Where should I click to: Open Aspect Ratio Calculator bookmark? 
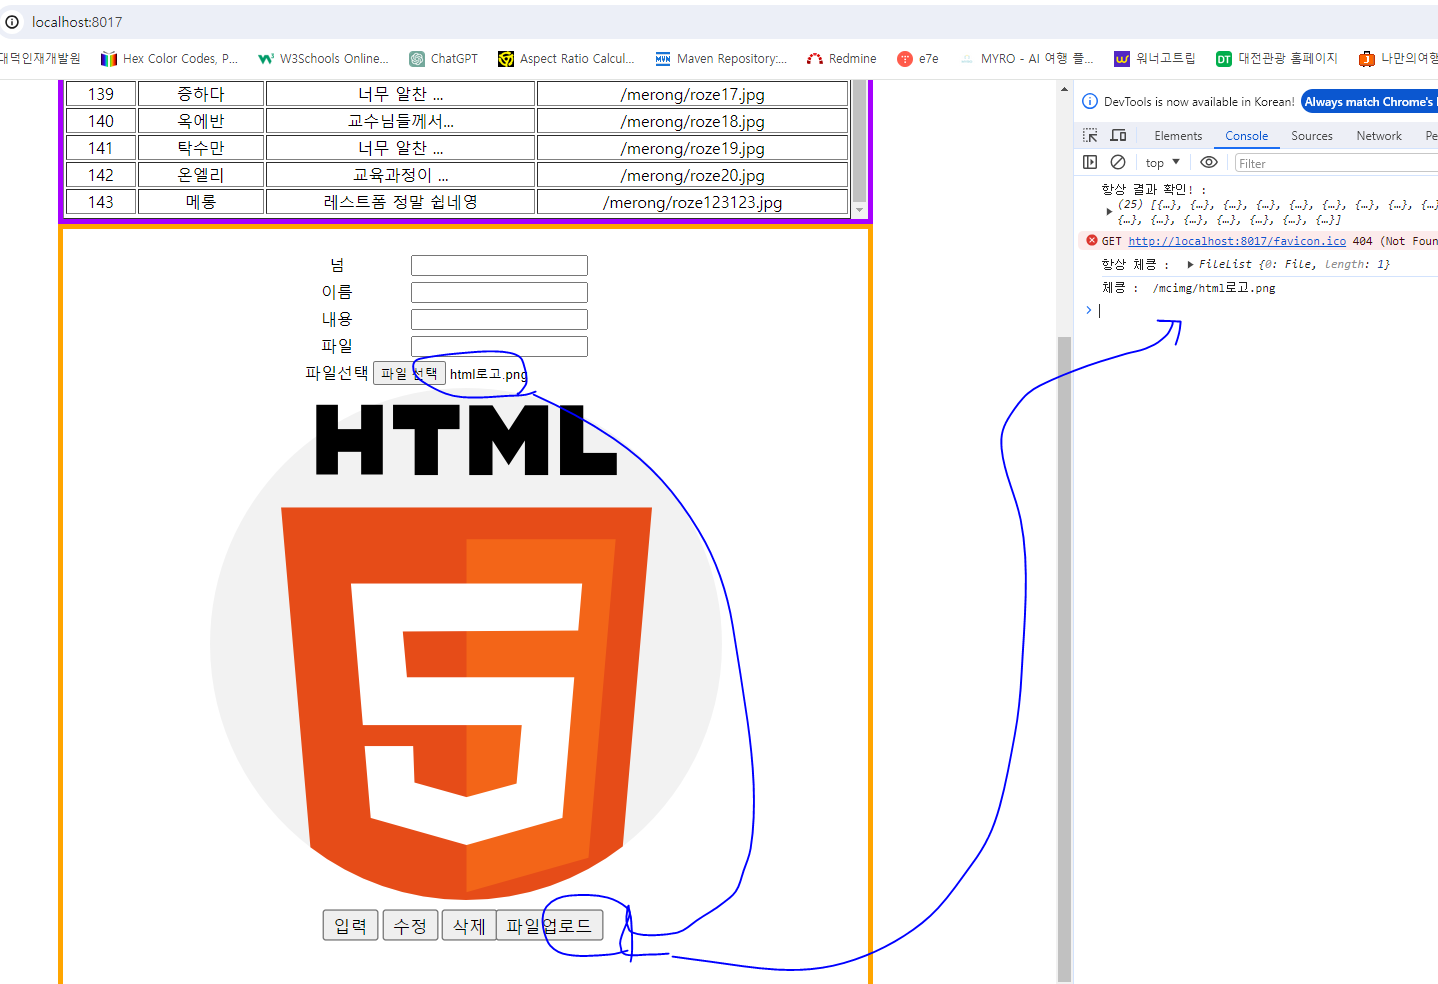click(x=566, y=59)
